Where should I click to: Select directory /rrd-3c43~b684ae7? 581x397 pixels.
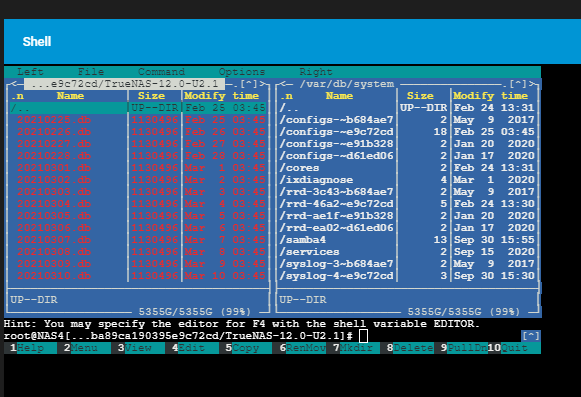tap(407, 192)
